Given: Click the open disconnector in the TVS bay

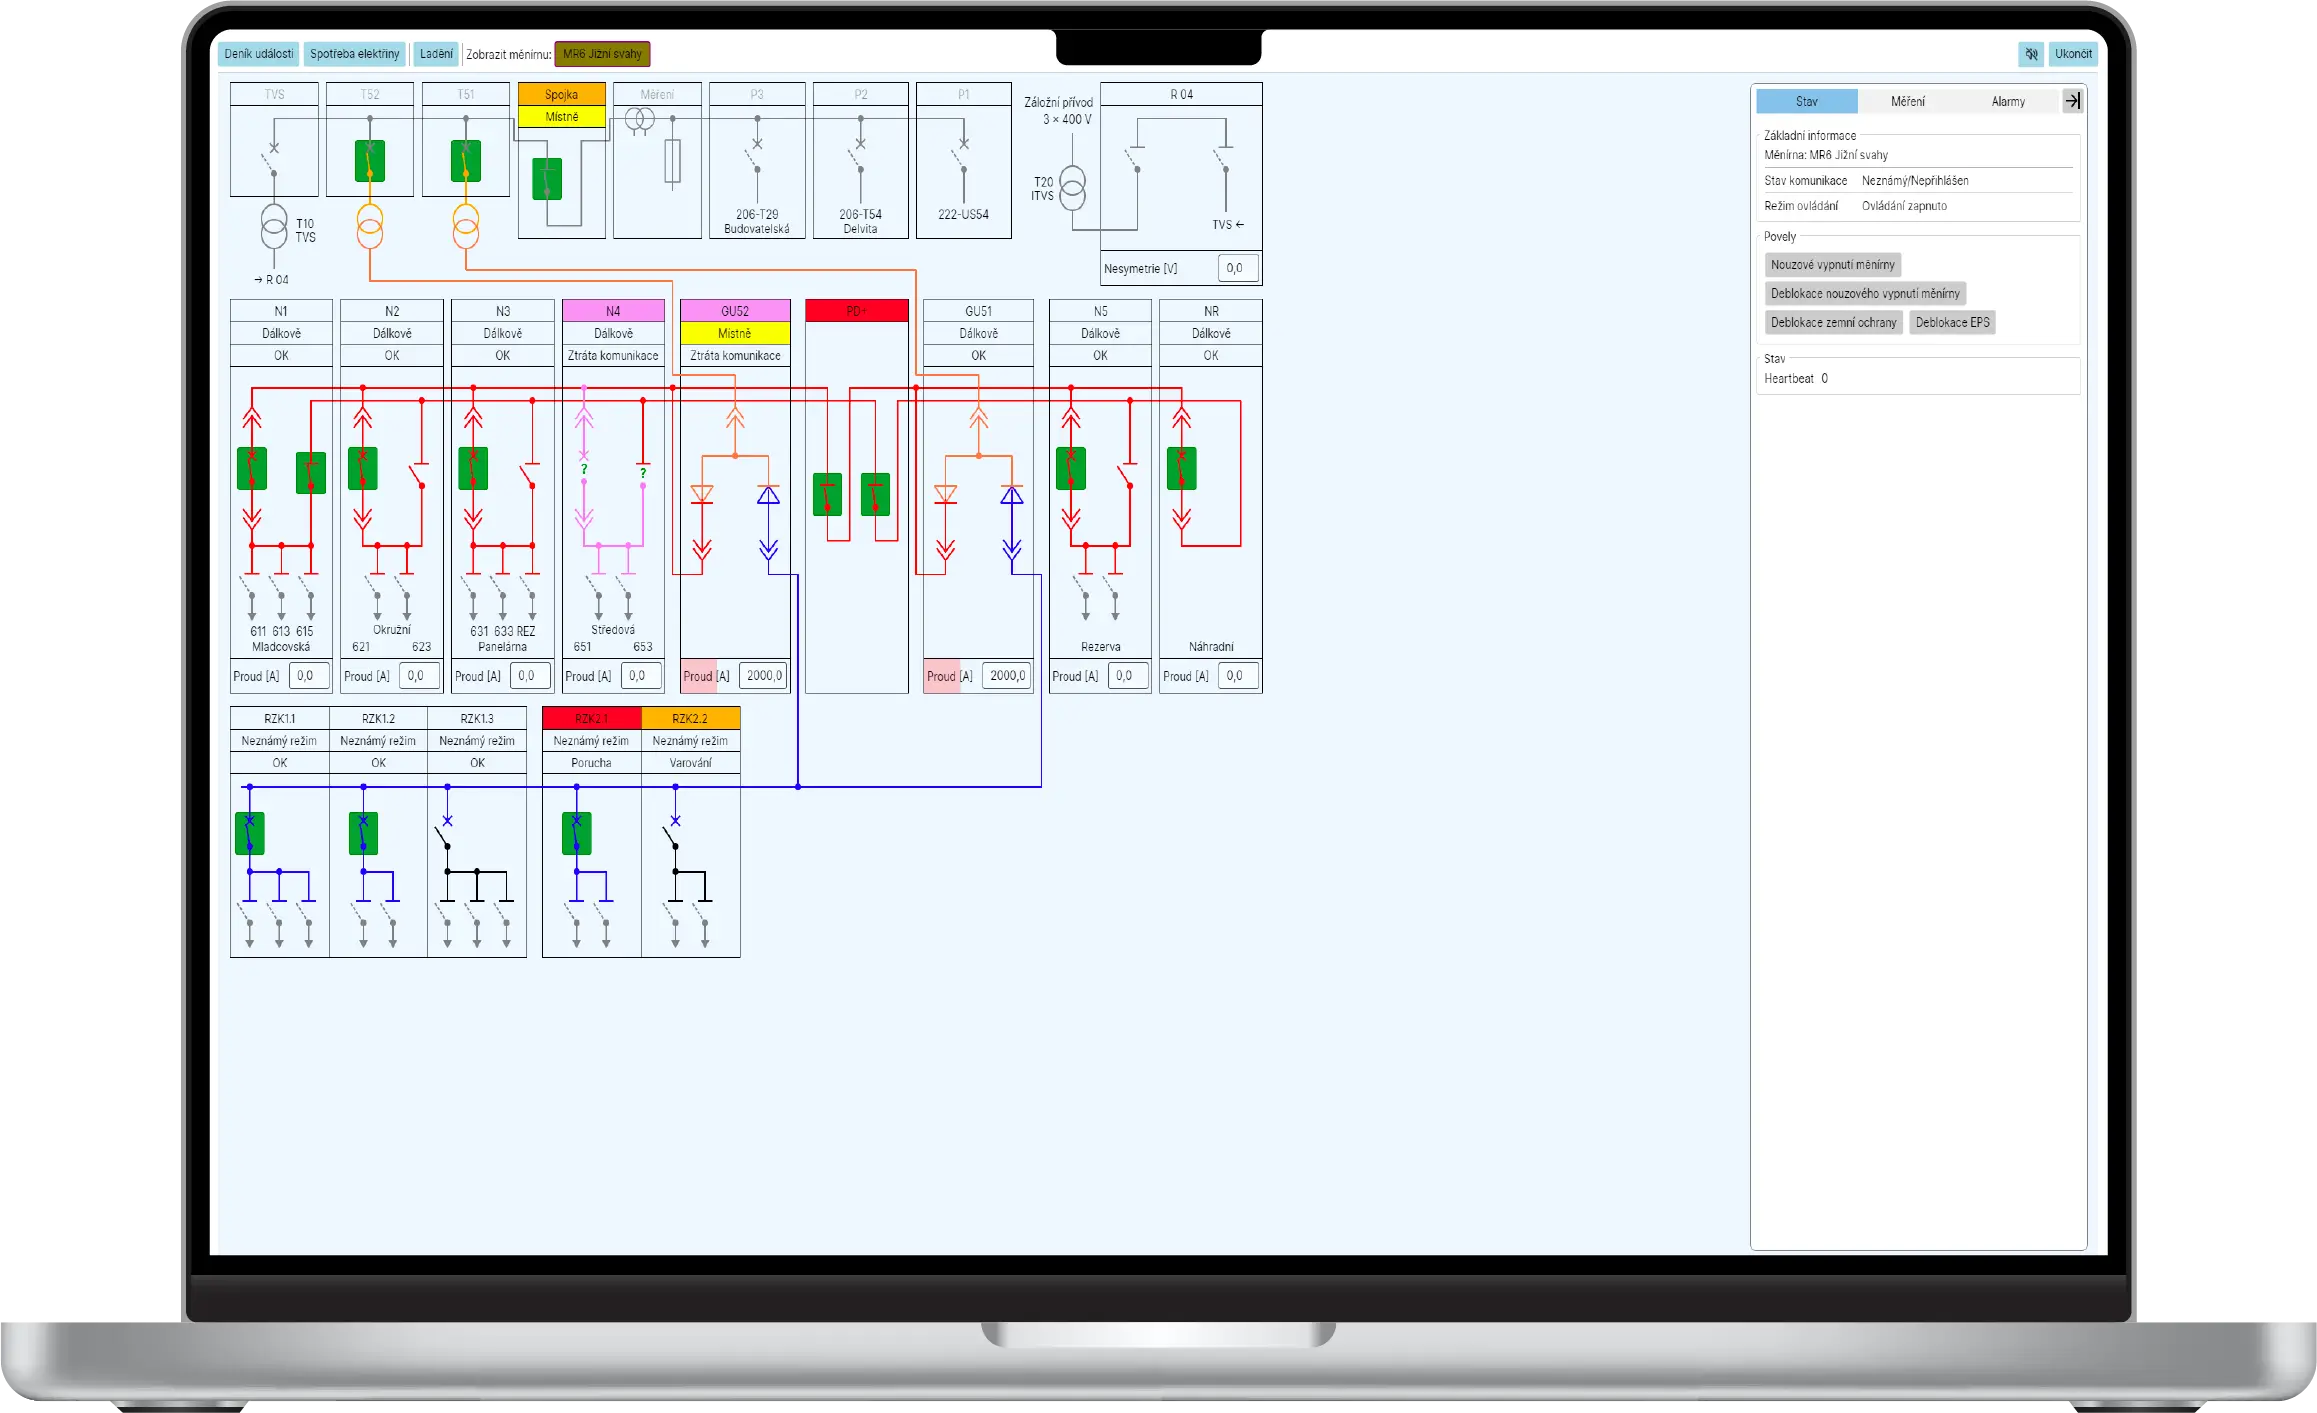Looking at the screenshot, I should click(x=272, y=160).
